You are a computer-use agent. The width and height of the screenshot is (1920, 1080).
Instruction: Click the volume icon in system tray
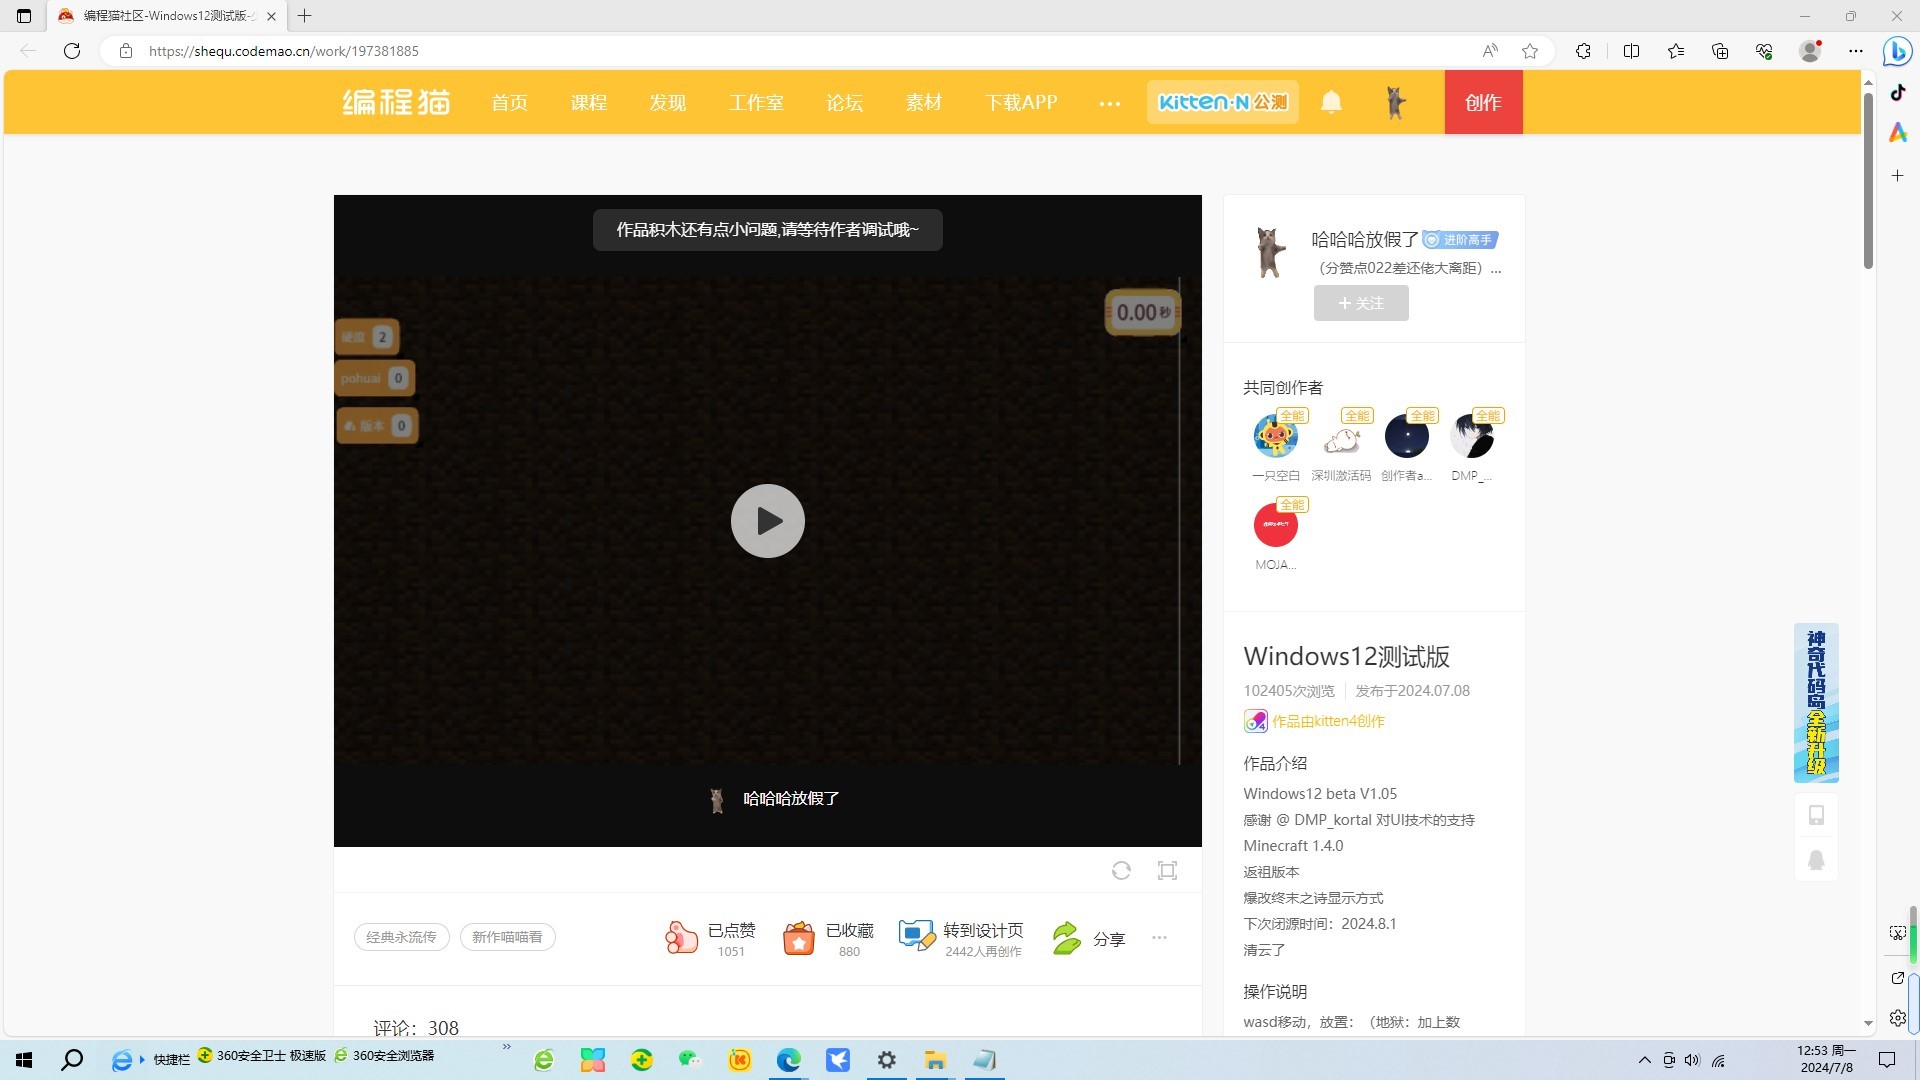tap(1692, 1060)
